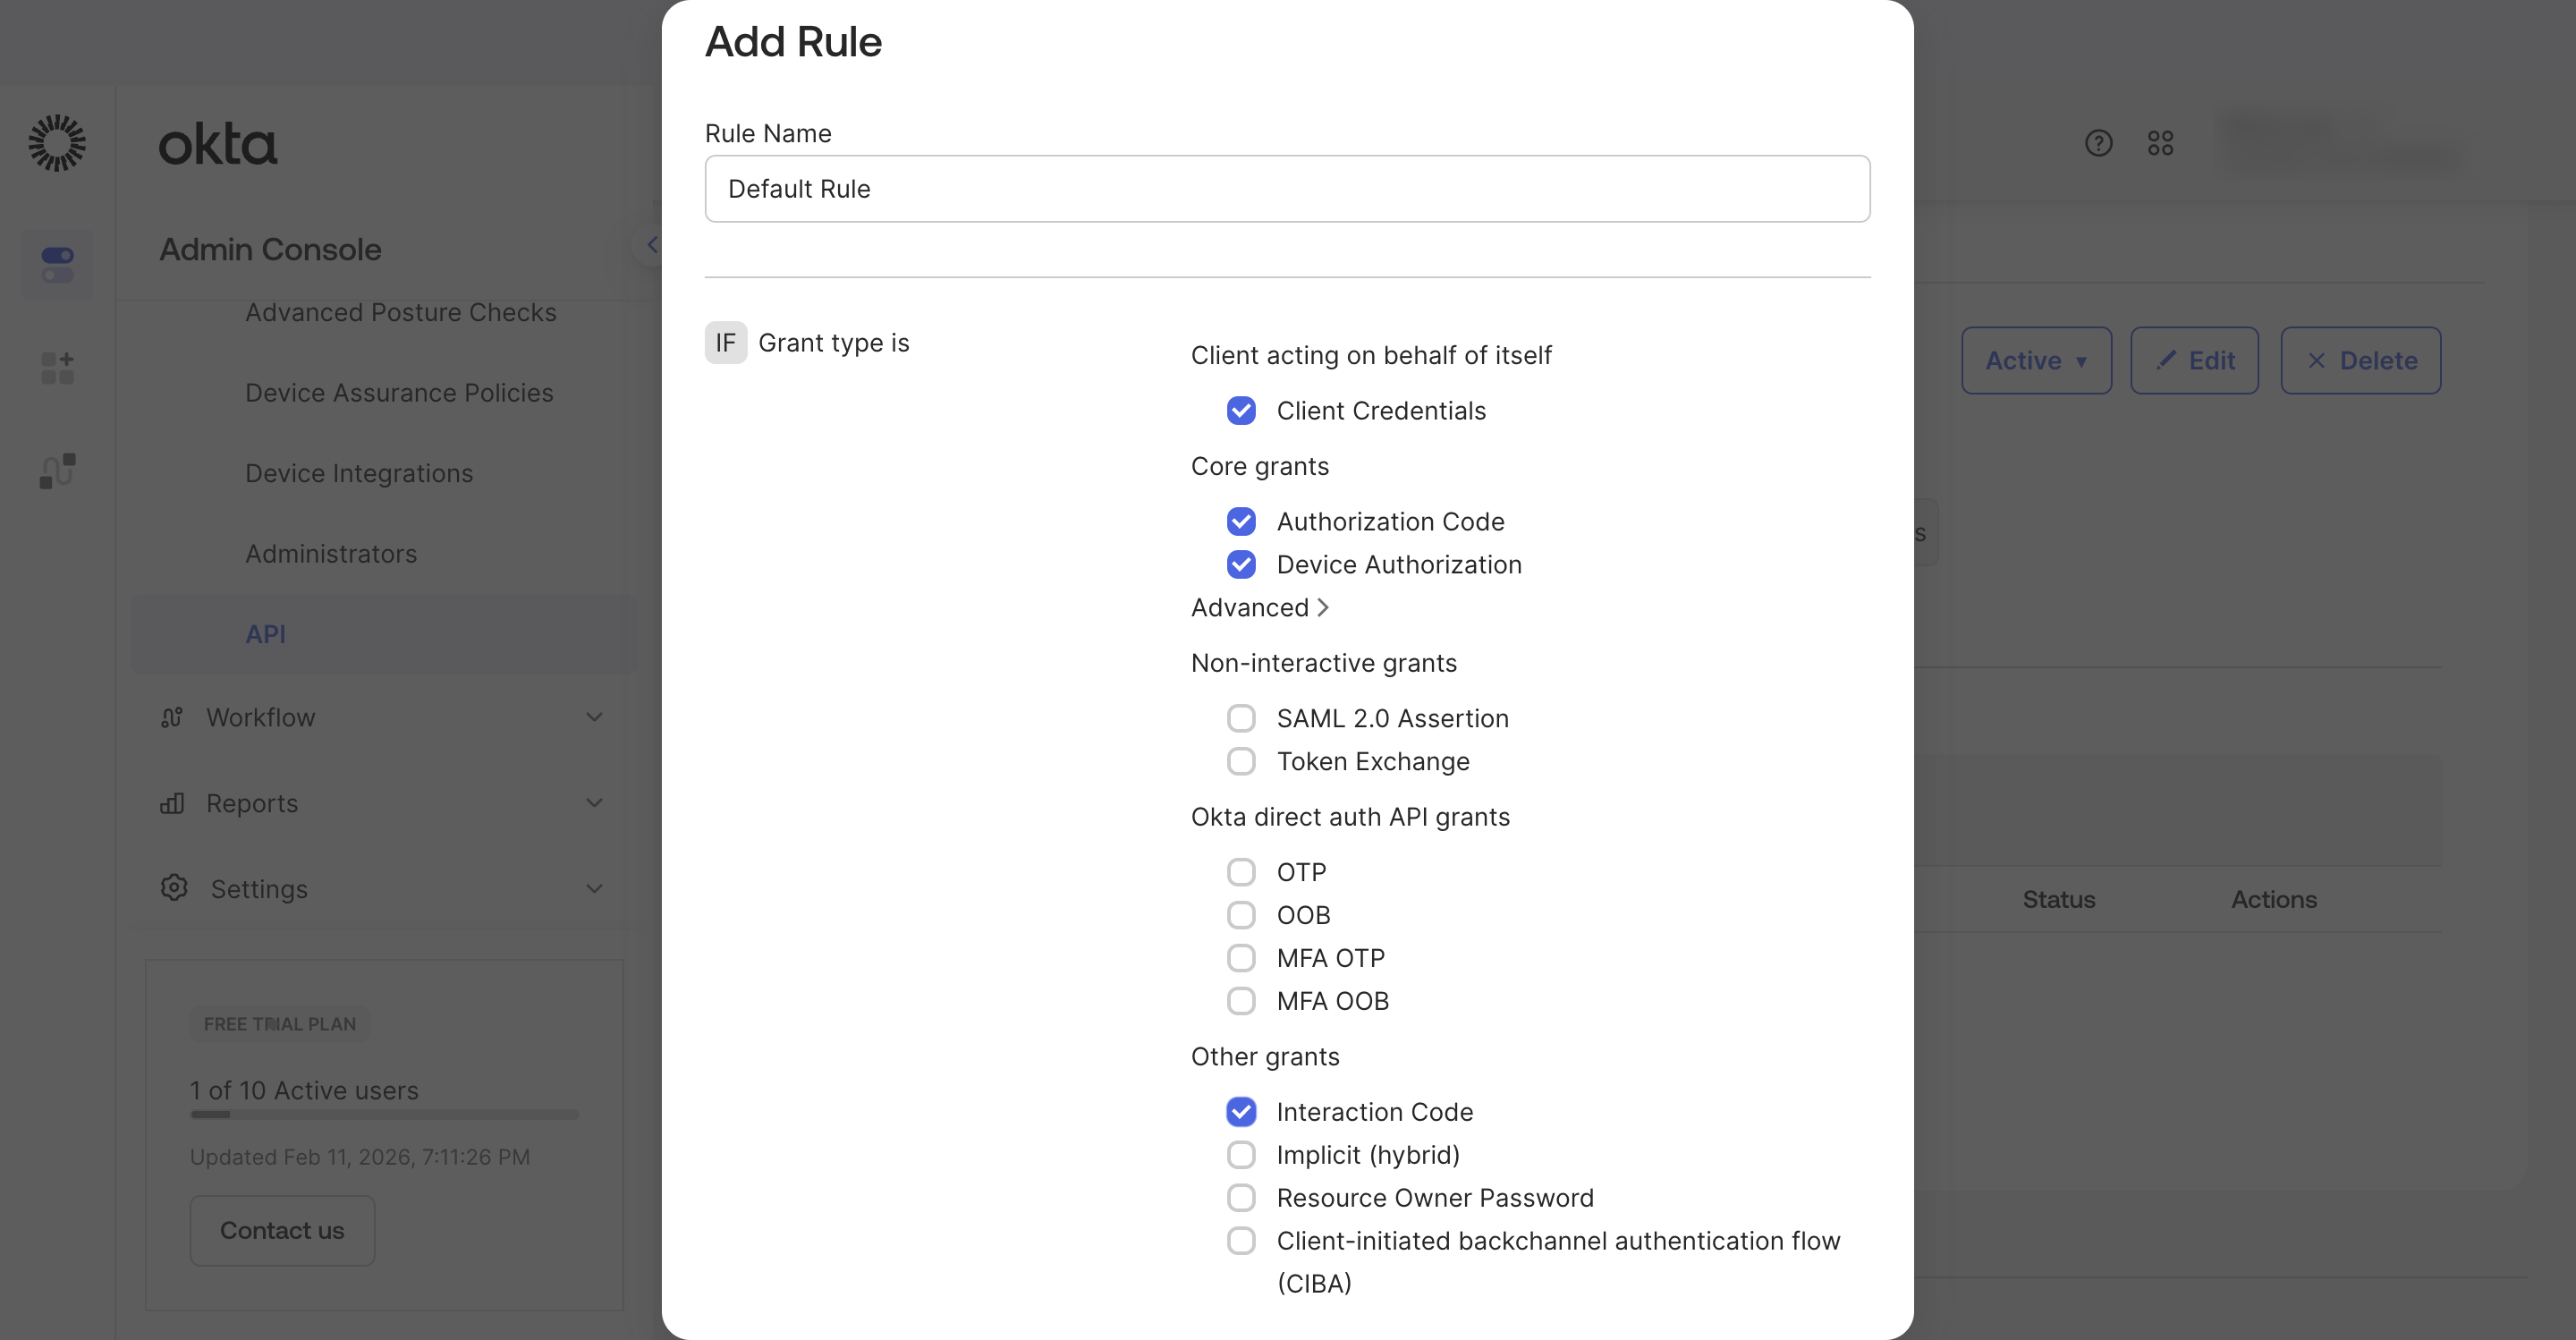Expand the Advanced grant types section
The image size is (2576, 1340).
click(x=1259, y=608)
